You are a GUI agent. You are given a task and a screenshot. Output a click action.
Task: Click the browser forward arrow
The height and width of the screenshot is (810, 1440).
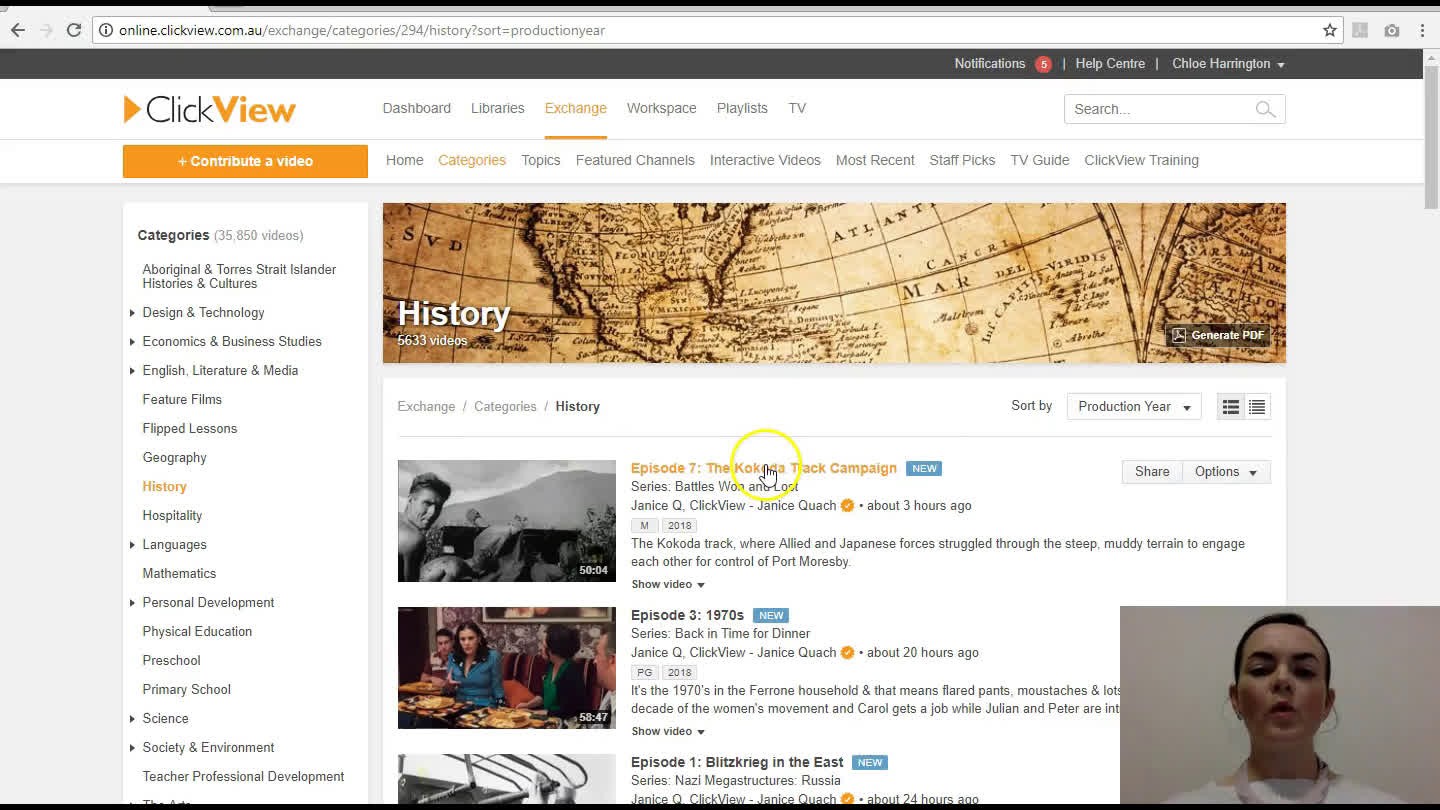(46, 30)
